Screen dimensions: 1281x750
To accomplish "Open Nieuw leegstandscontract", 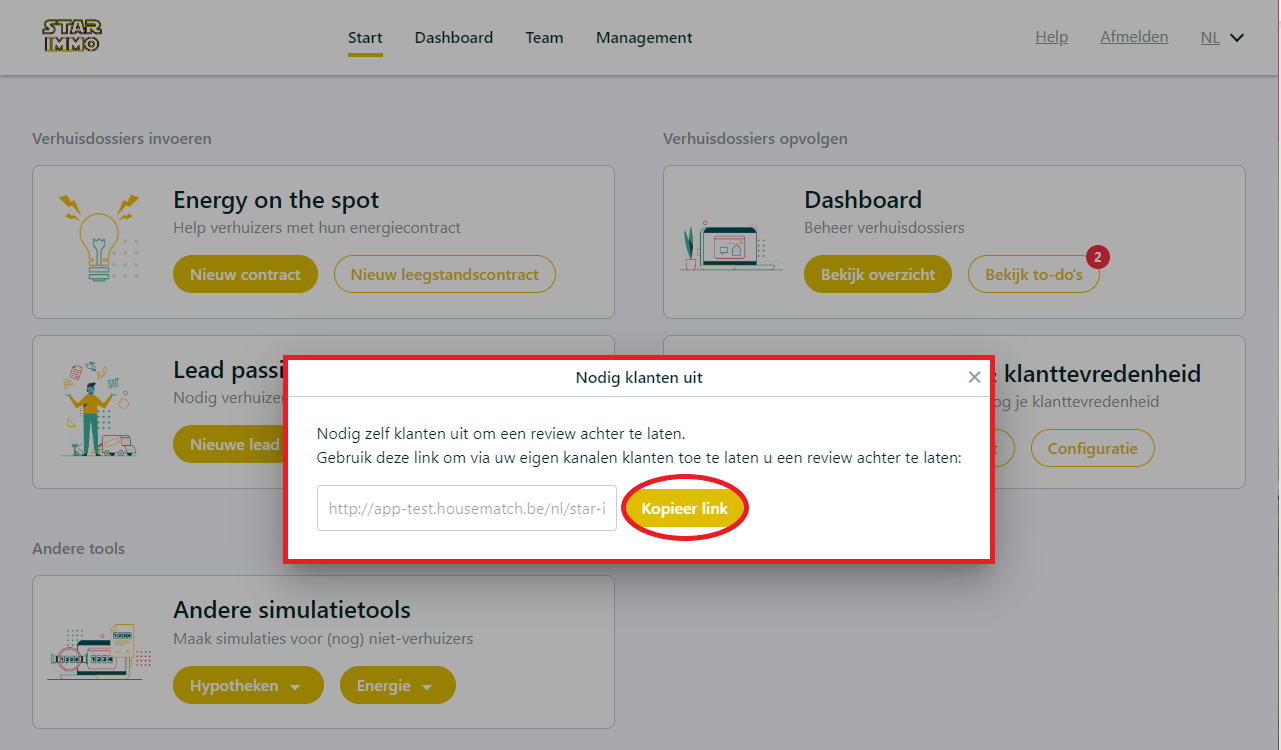I will [445, 274].
